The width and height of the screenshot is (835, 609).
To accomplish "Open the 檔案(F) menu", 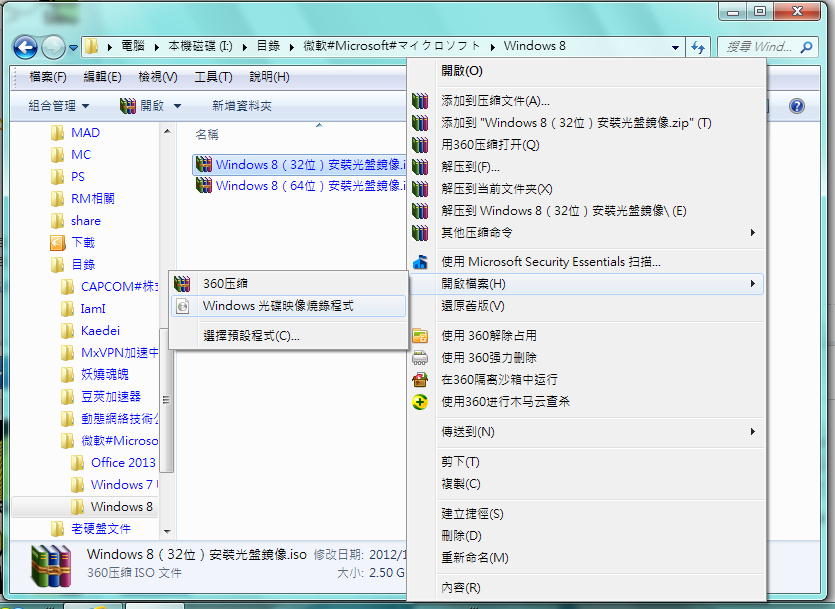I will [x=48, y=77].
